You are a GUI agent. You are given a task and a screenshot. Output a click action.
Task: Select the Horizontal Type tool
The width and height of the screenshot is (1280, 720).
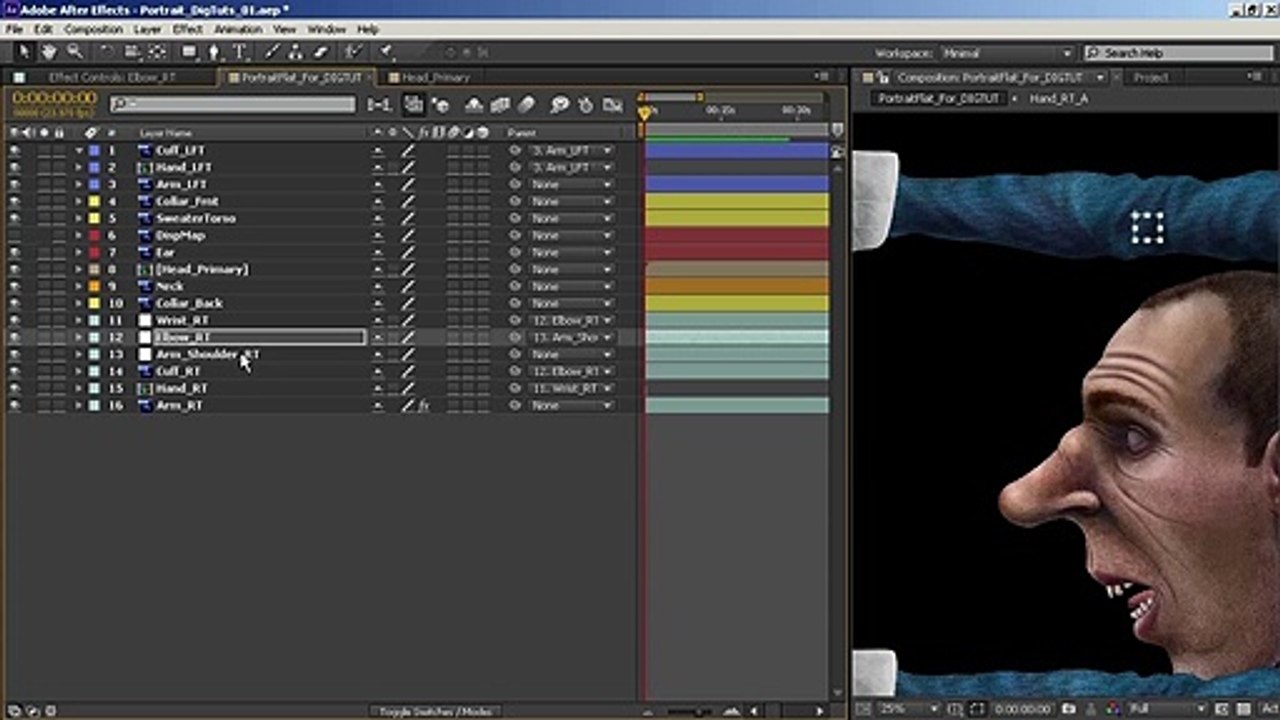click(240, 52)
